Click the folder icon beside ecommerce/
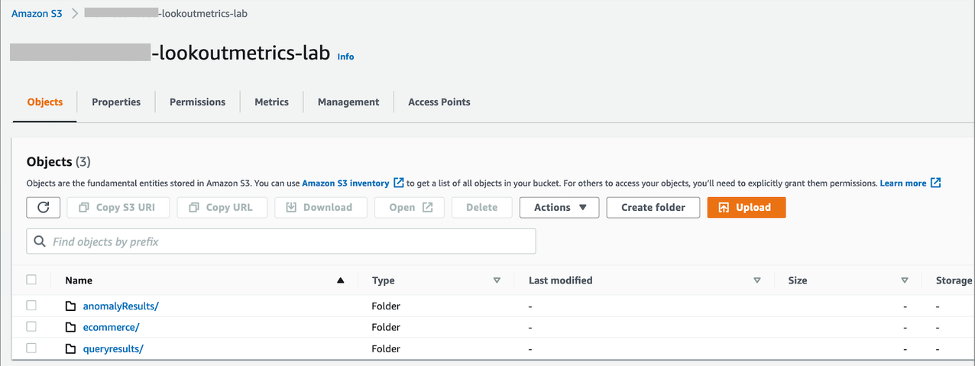Image resolution: width=977 pixels, height=366 pixels. pyautogui.click(x=70, y=327)
